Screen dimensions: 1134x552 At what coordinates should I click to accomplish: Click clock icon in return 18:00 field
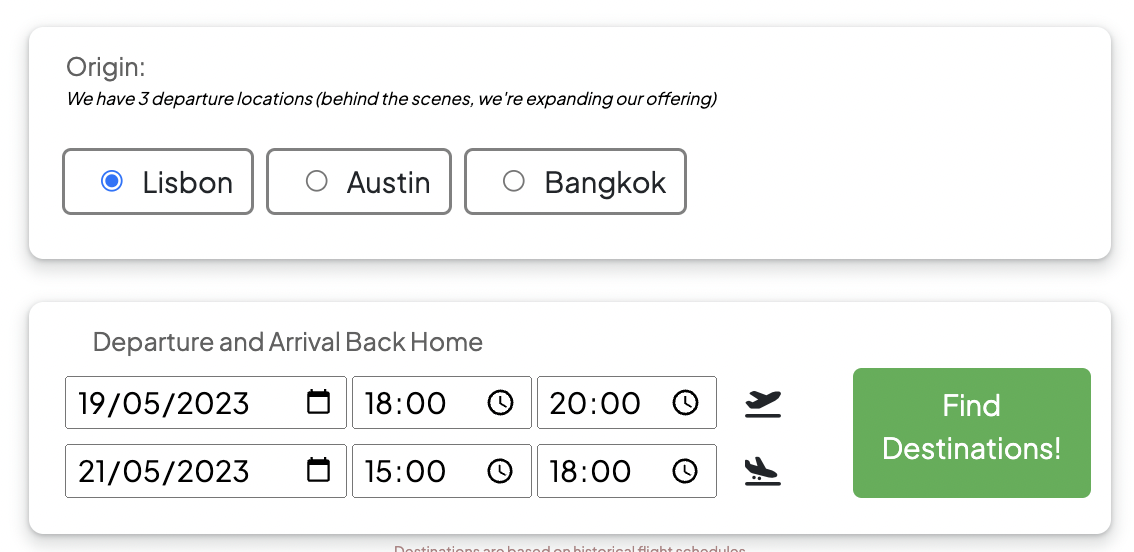tap(686, 471)
